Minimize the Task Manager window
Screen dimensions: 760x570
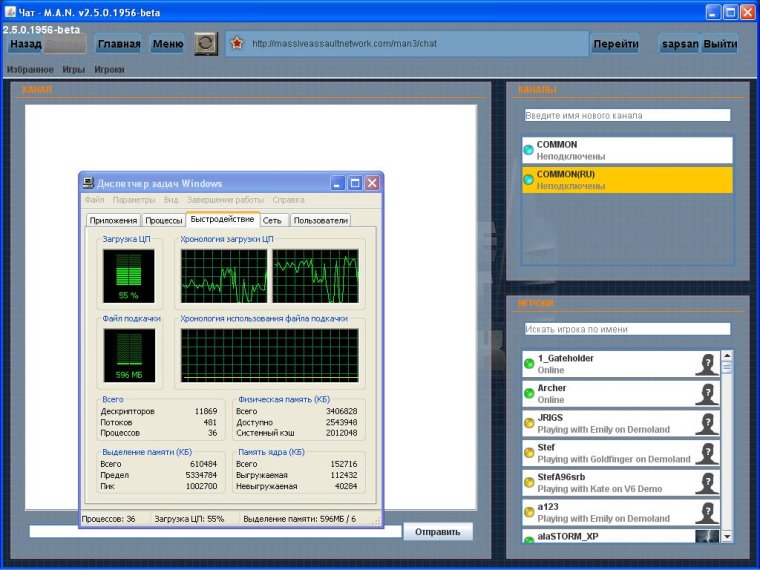(338, 183)
